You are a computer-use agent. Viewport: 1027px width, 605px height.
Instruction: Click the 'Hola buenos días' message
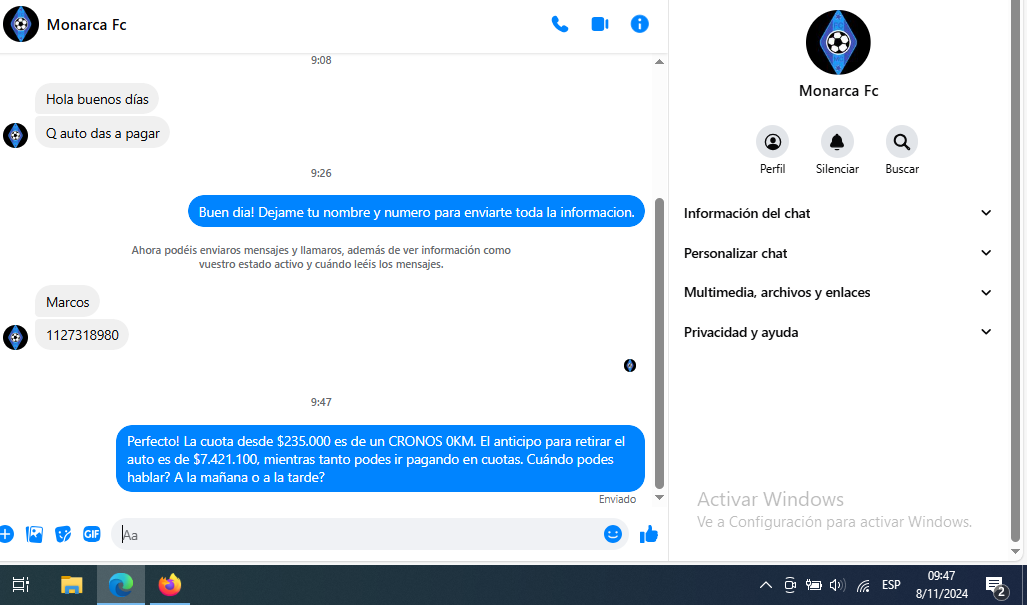(x=97, y=100)
